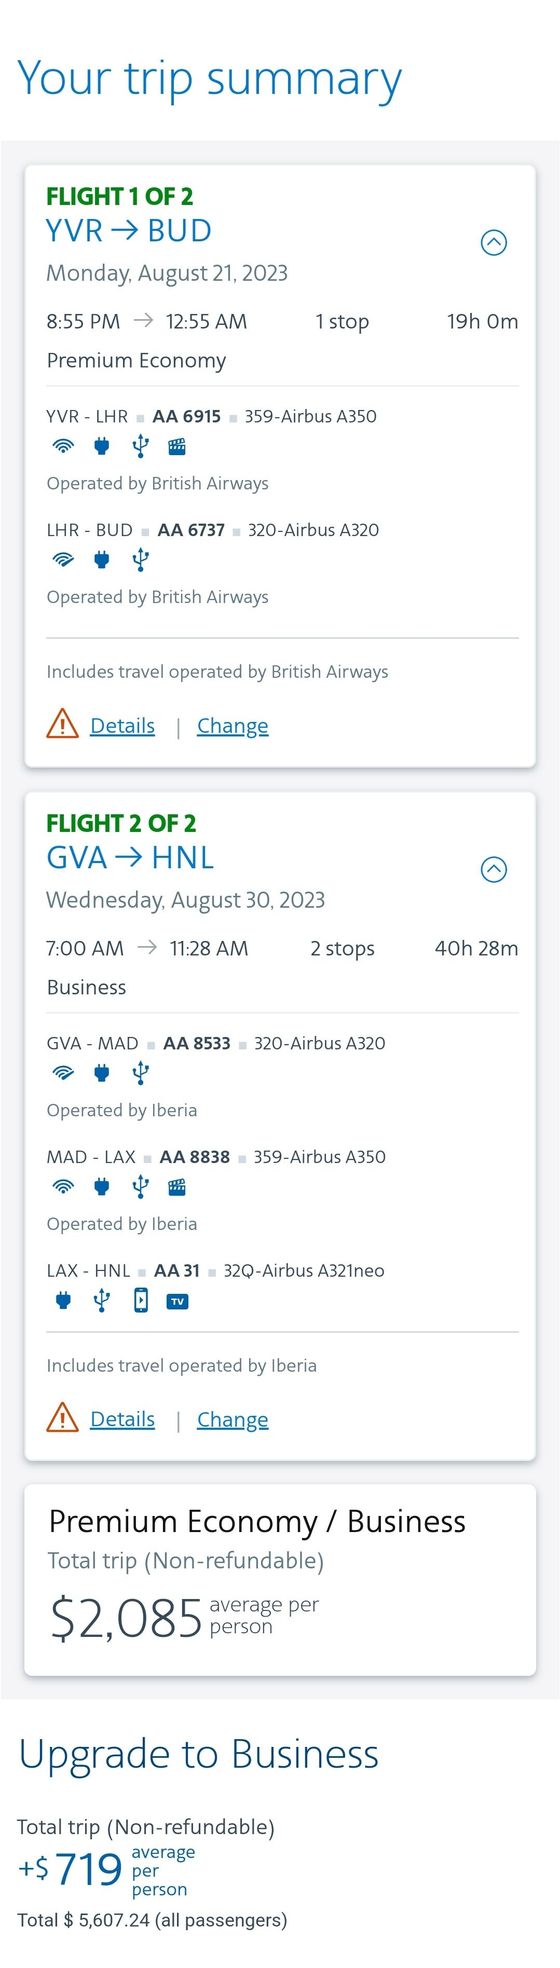Screen dimensions: 560x1968
Task: Click personal device streaming icon on LAX - HNL
Action: click(x=141, y=1300)
